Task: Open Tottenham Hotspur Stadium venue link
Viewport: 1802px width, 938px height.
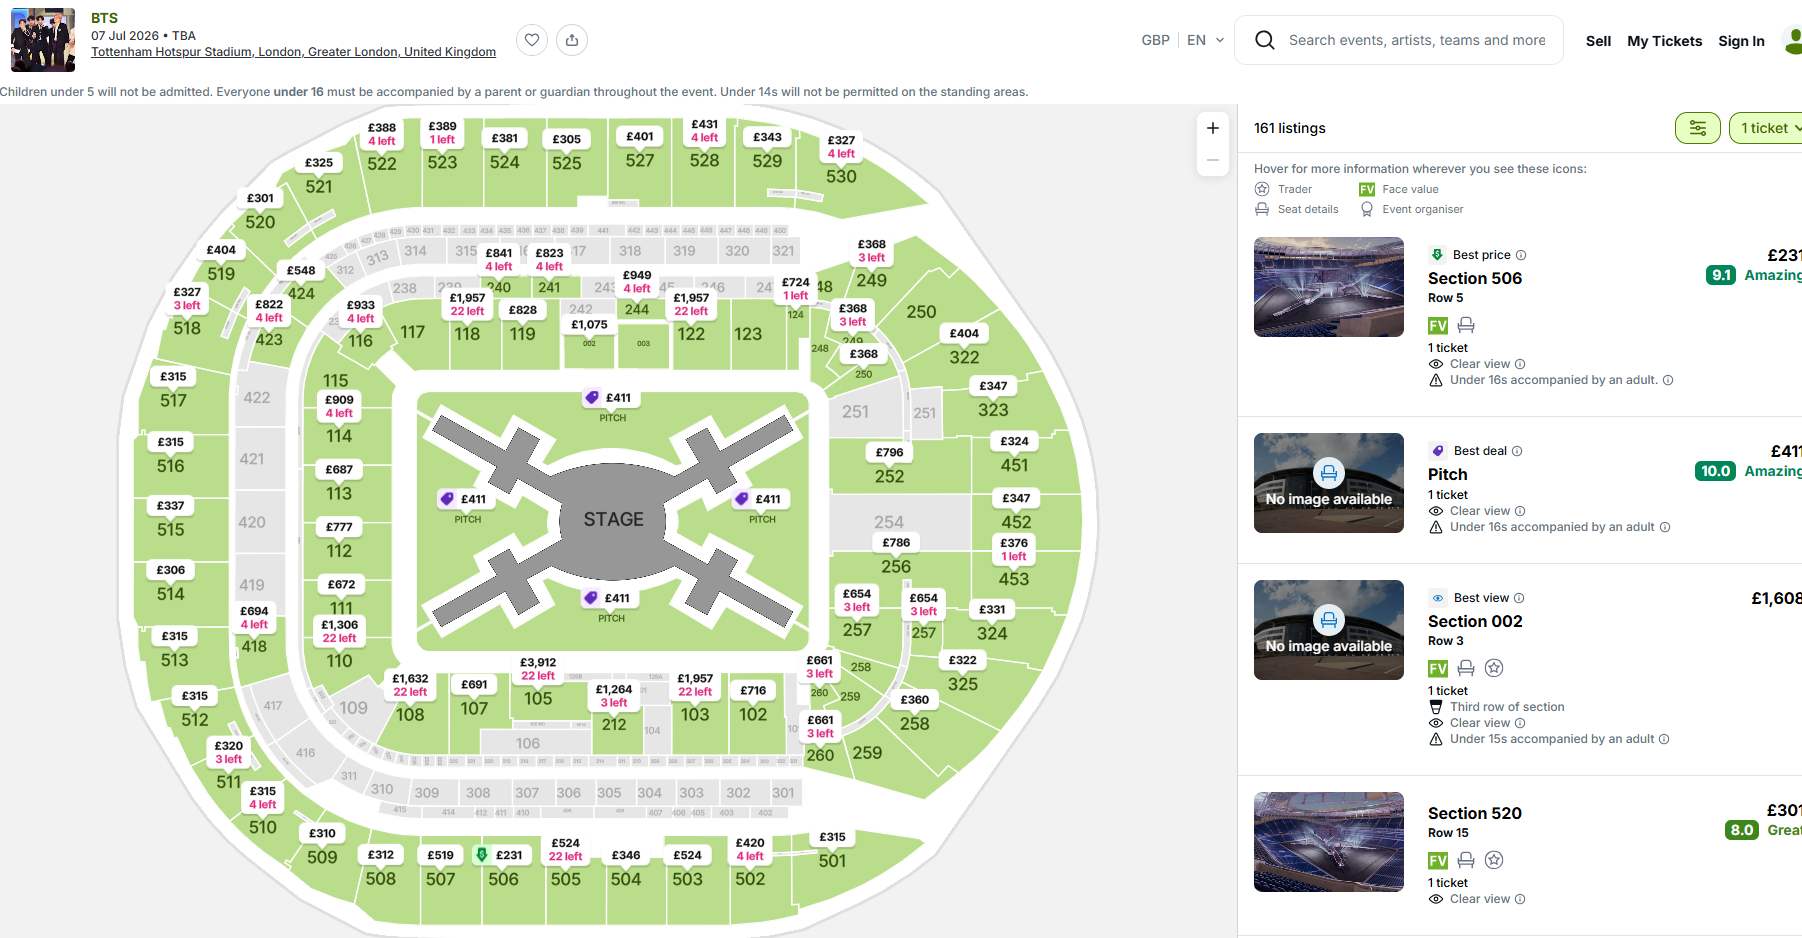Action: [293, 52]
